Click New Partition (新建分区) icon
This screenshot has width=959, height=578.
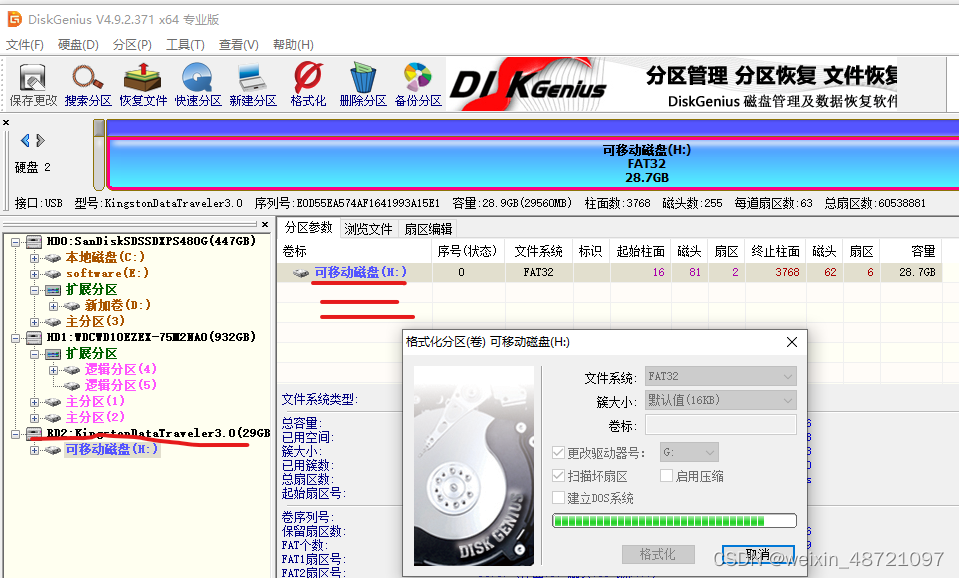coord(253,85)
